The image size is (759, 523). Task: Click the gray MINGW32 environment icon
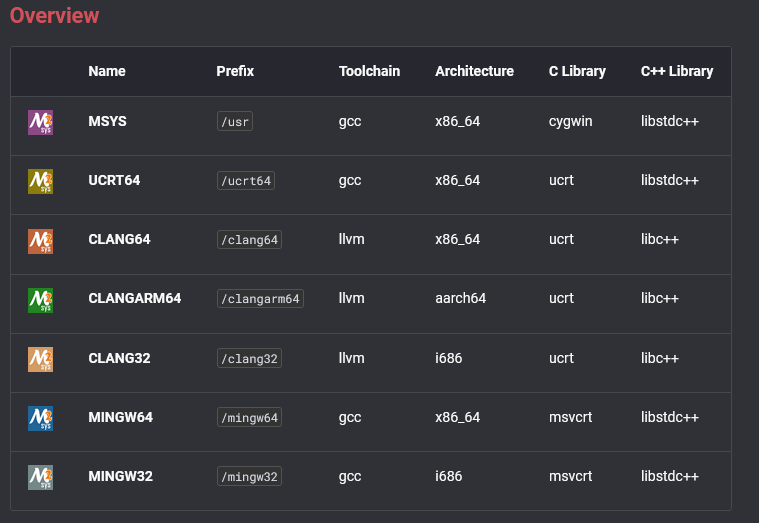40,477
